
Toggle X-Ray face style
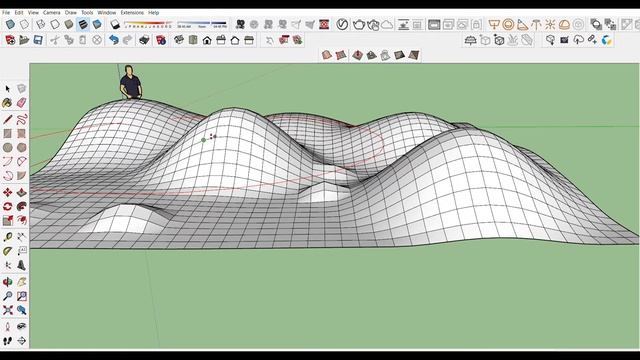pos(10,24)
